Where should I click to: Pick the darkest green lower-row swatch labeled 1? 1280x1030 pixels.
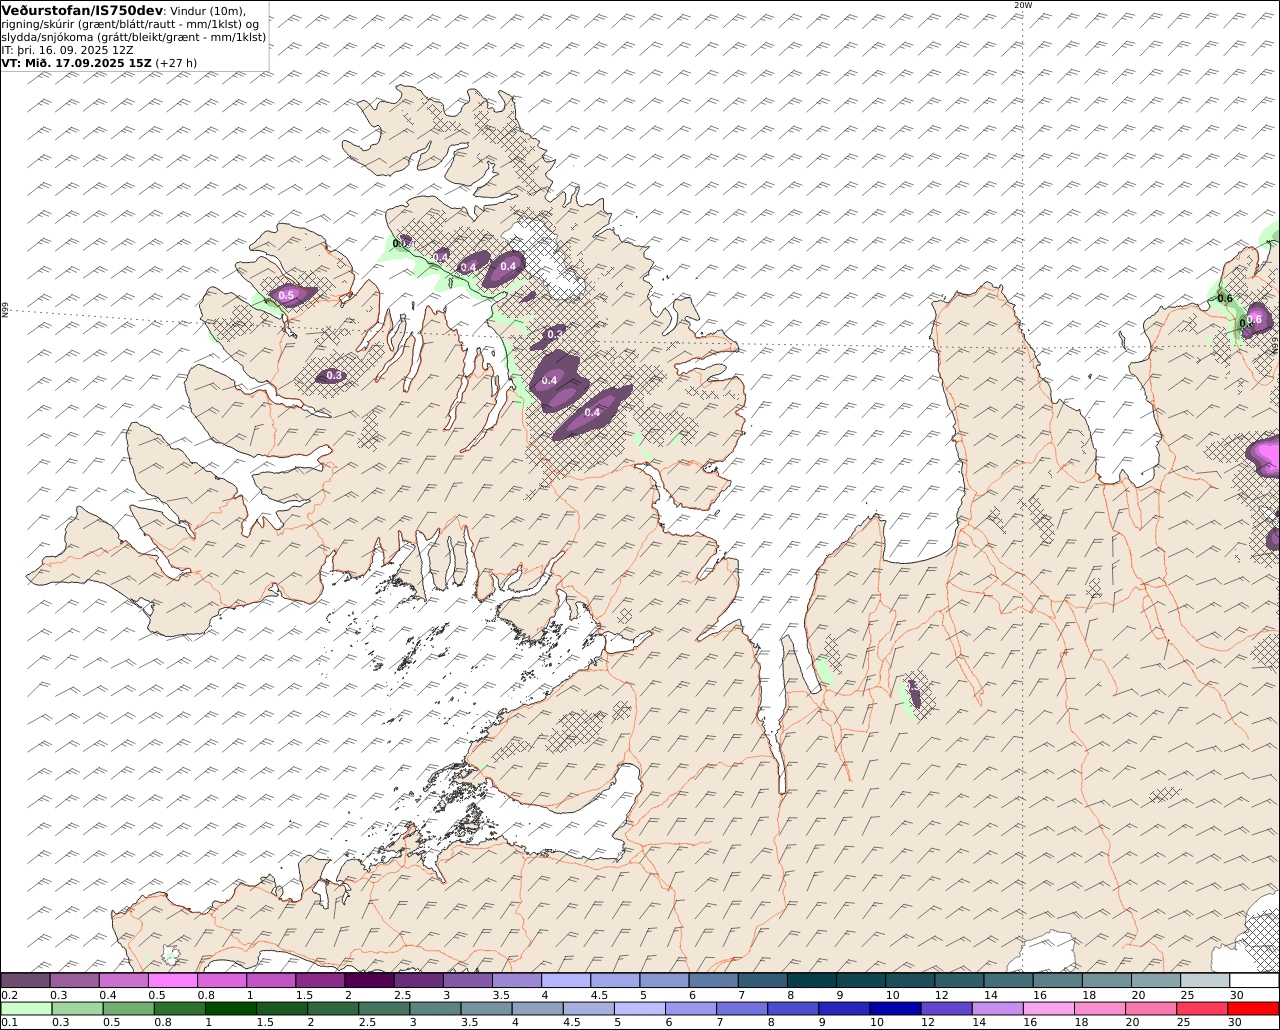230,1008
